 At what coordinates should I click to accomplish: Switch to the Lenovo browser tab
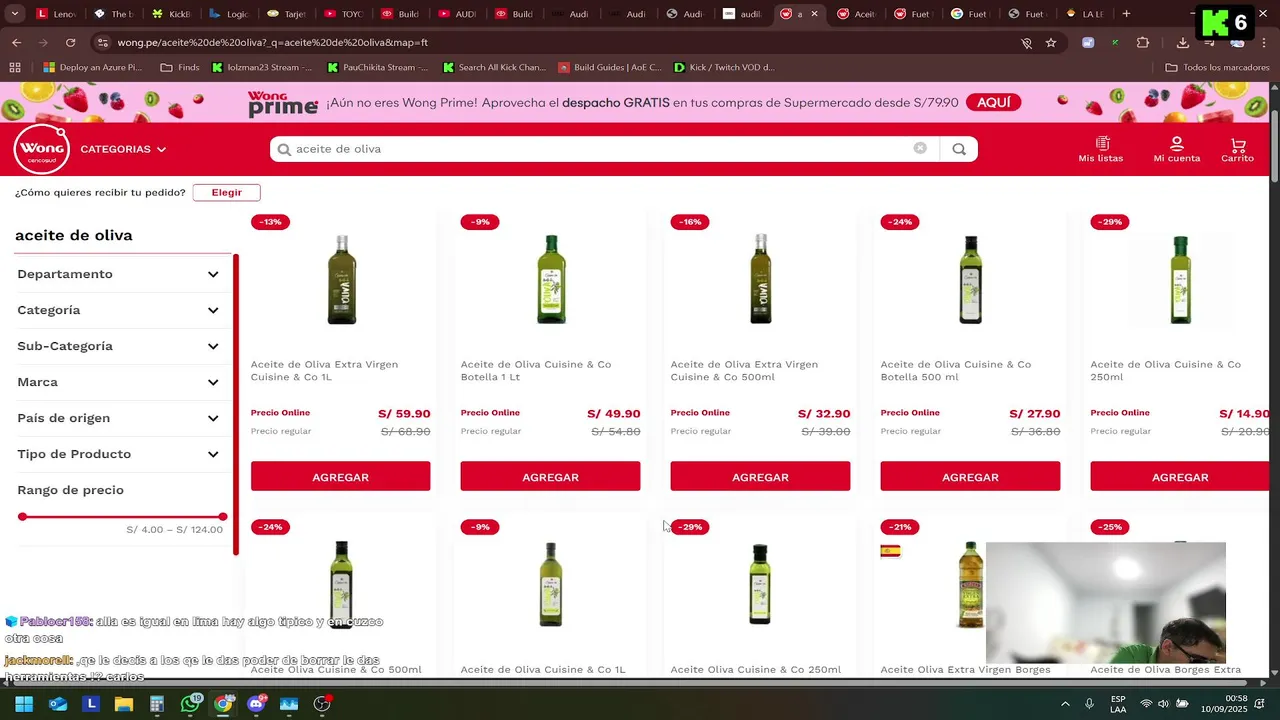(56, 14)
